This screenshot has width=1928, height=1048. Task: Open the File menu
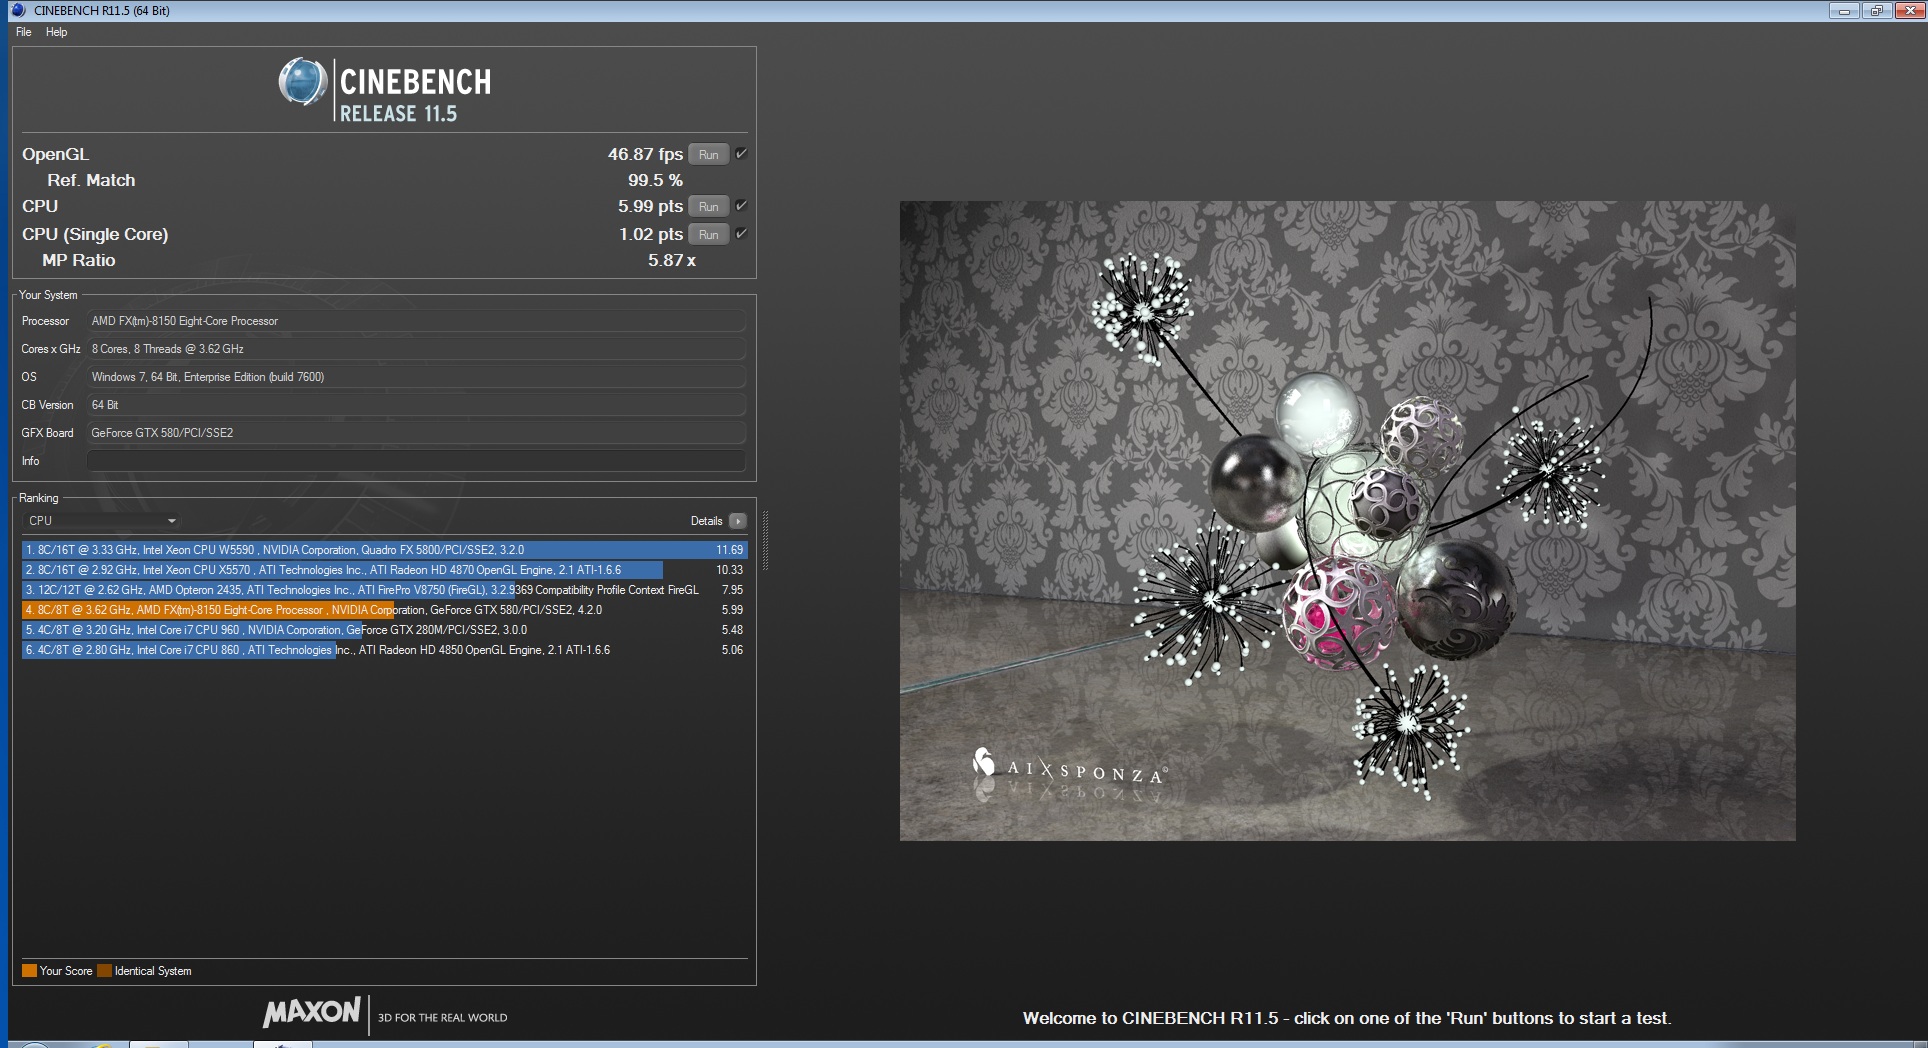point(24,32)
